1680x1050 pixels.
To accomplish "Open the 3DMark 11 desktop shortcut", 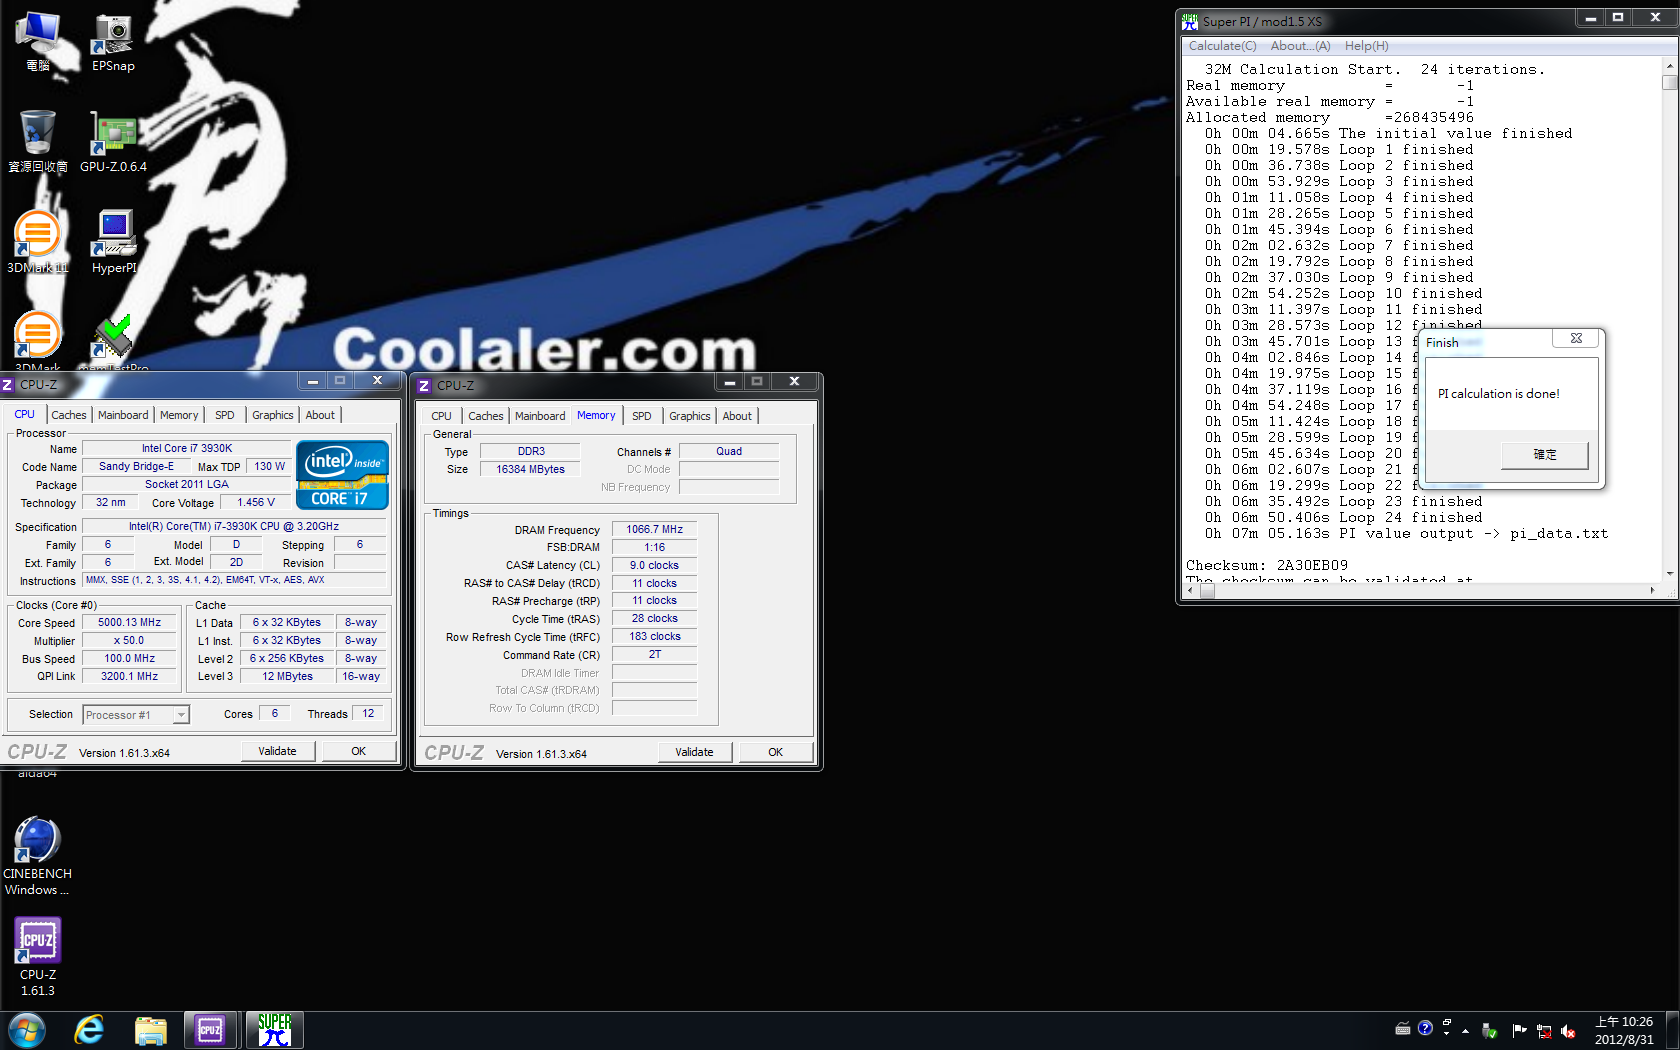I will point(38,242).
